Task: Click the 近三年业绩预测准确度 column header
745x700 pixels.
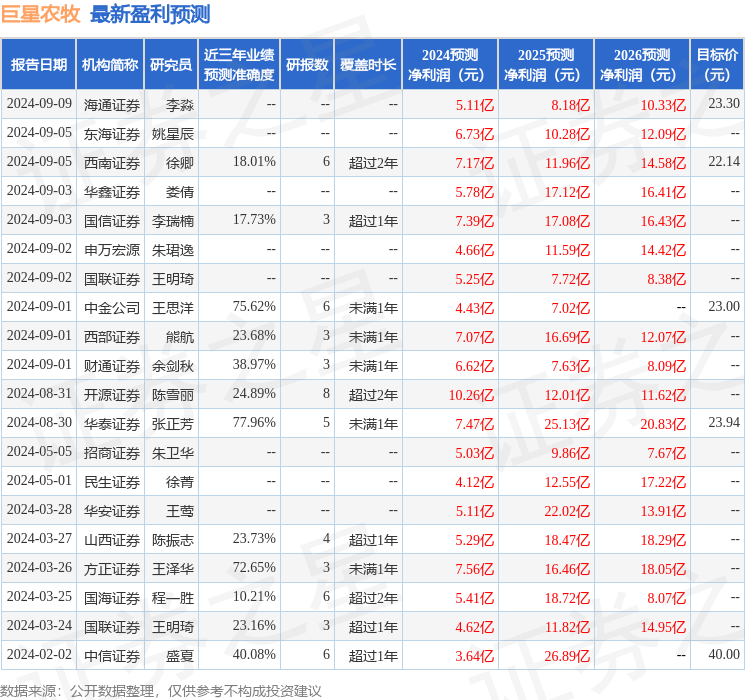Action: click(x=239, y=65)
